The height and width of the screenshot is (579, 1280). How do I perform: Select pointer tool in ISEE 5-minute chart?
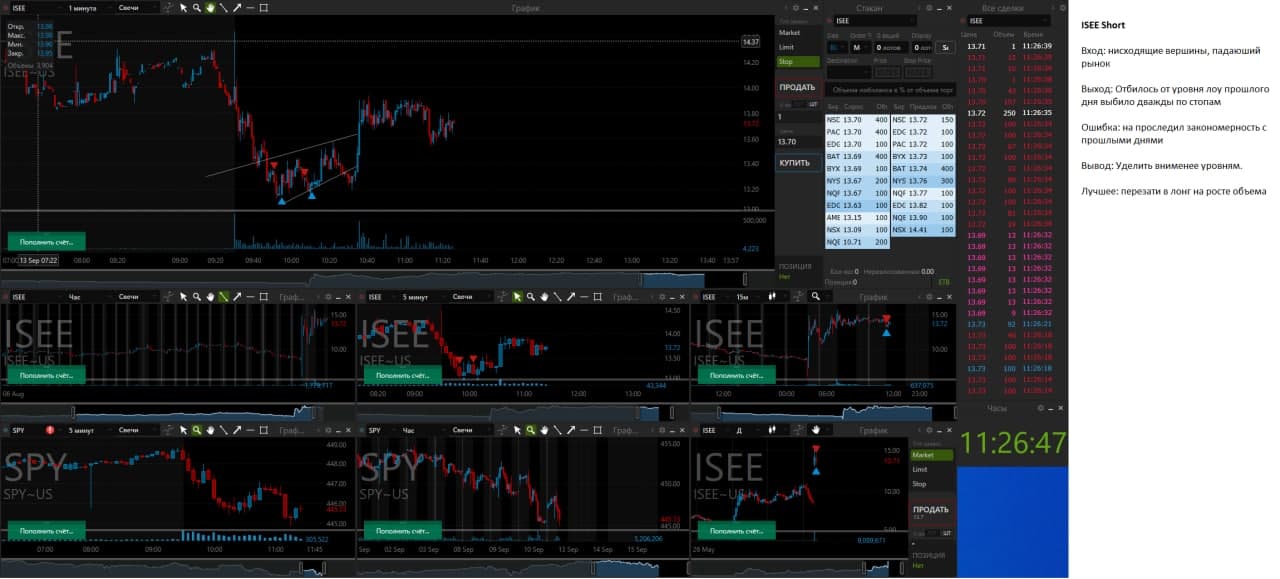517,297
